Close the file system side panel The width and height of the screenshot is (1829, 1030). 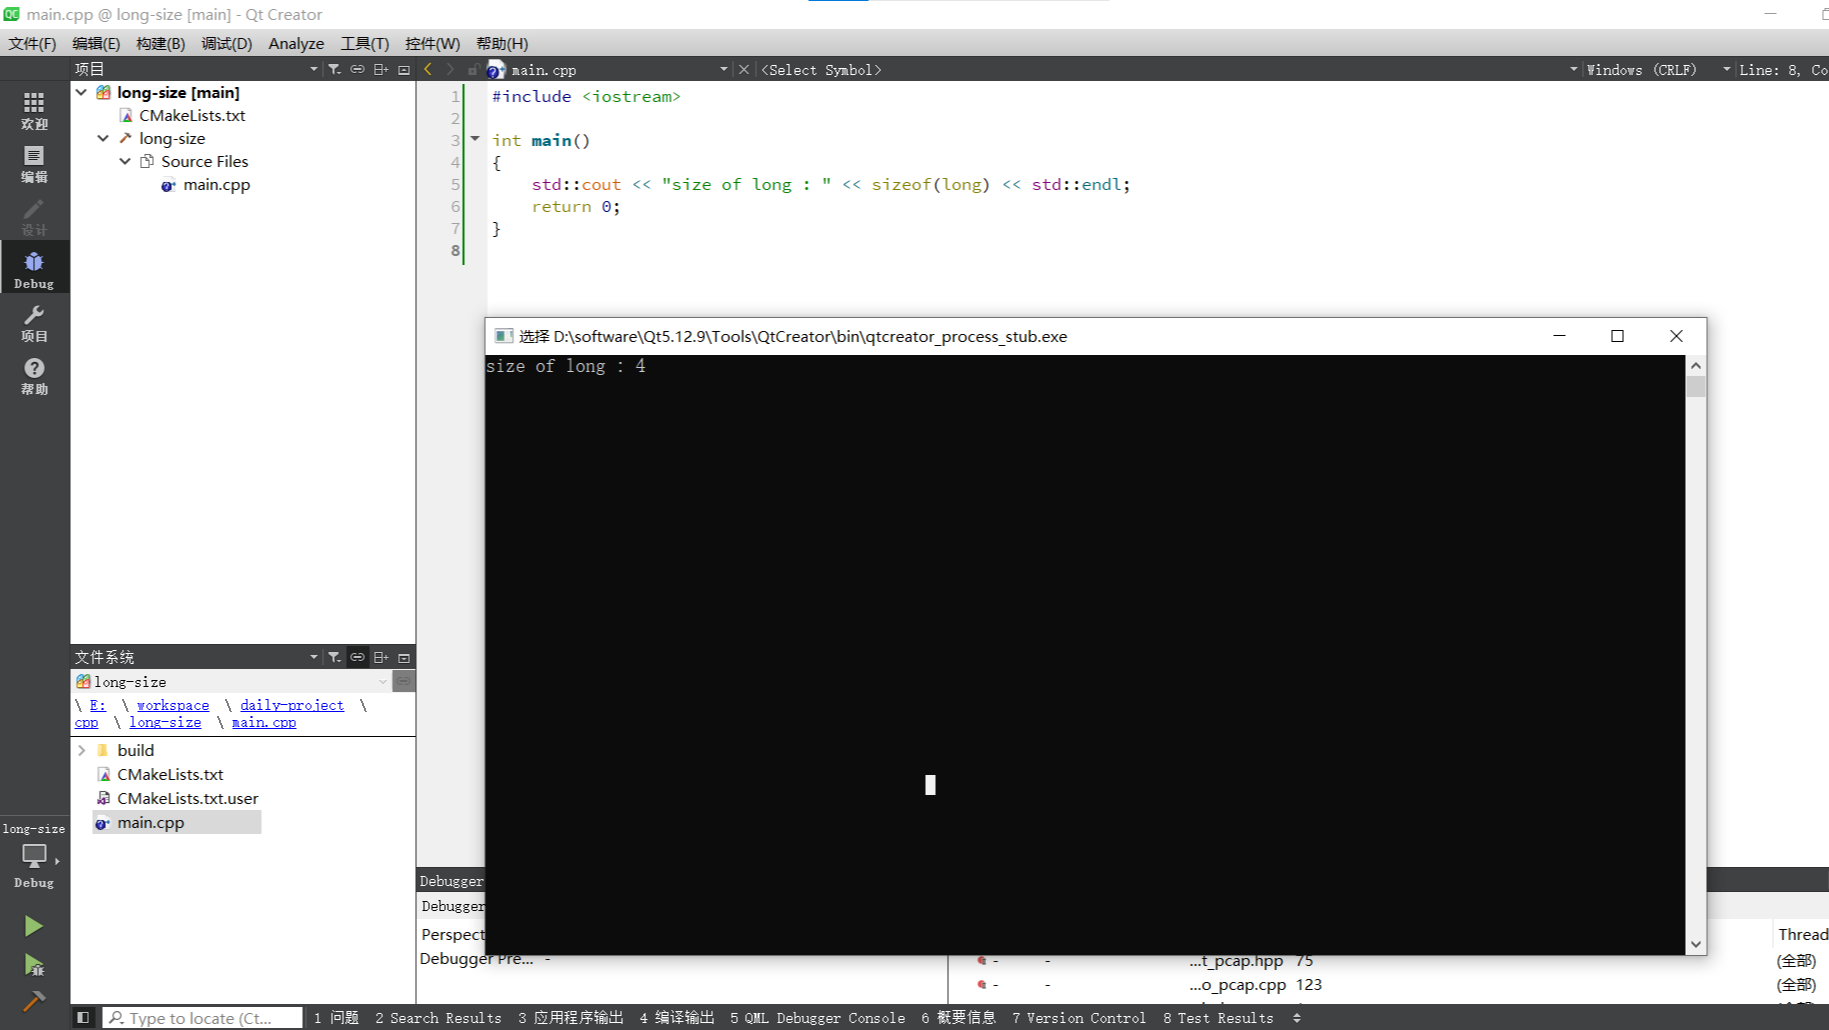point(404,657)
